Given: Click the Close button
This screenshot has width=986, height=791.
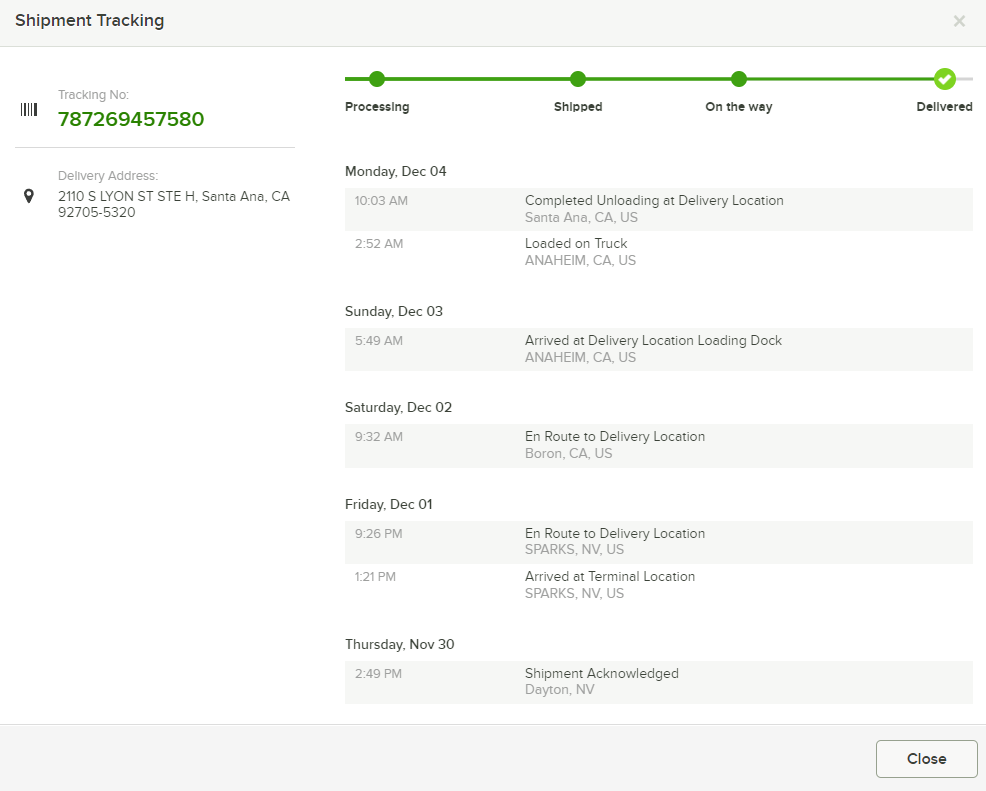Looking at the screenshot, I should (x=926, y=759).
